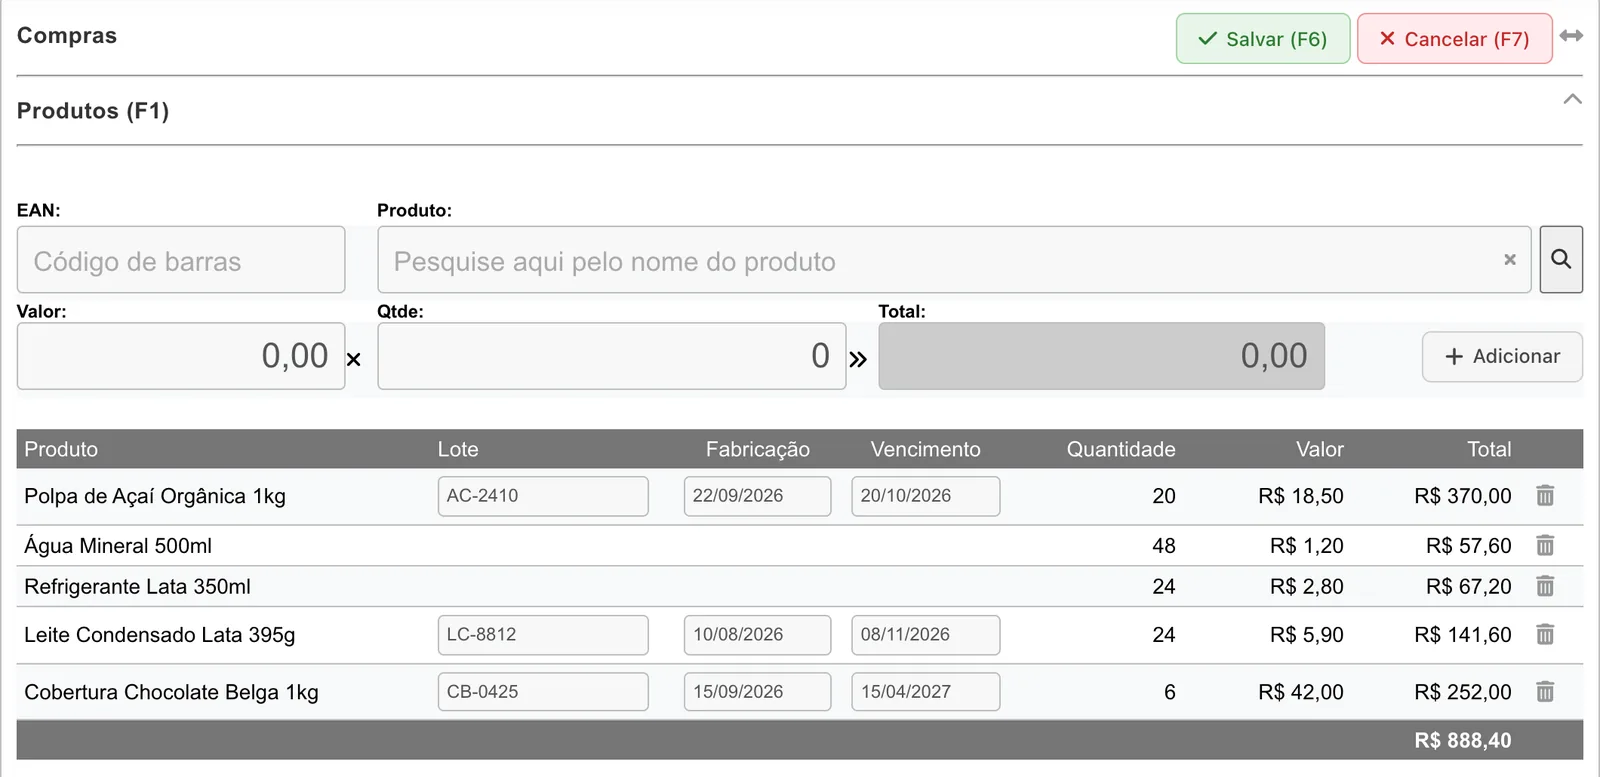Screen dimensions: 1600x777
Task: Click the total R$ 370,00 cell
Action: (1463, 496)
